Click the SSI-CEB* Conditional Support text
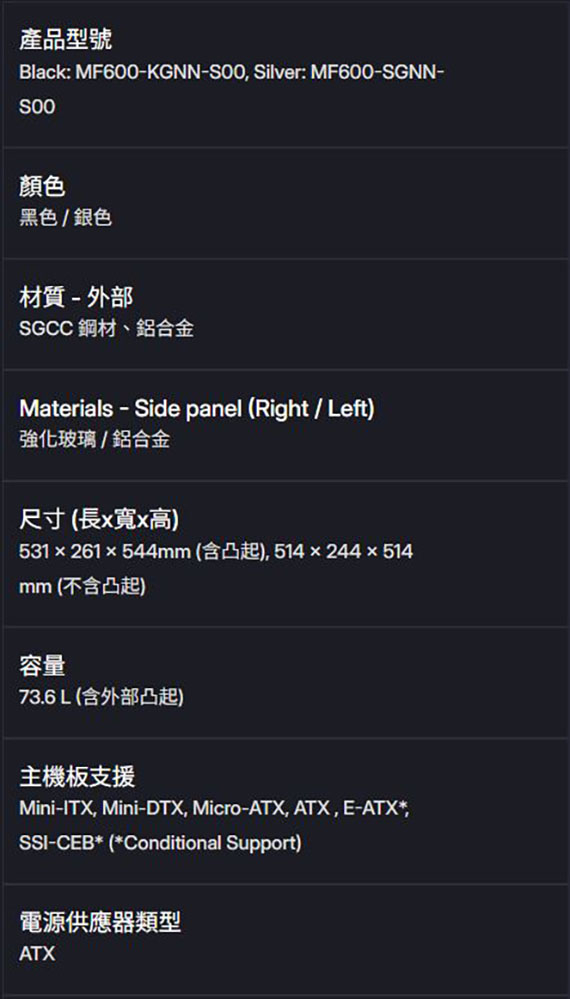The height and width of the screenshot is (999, 570). [x=160, y=843]
